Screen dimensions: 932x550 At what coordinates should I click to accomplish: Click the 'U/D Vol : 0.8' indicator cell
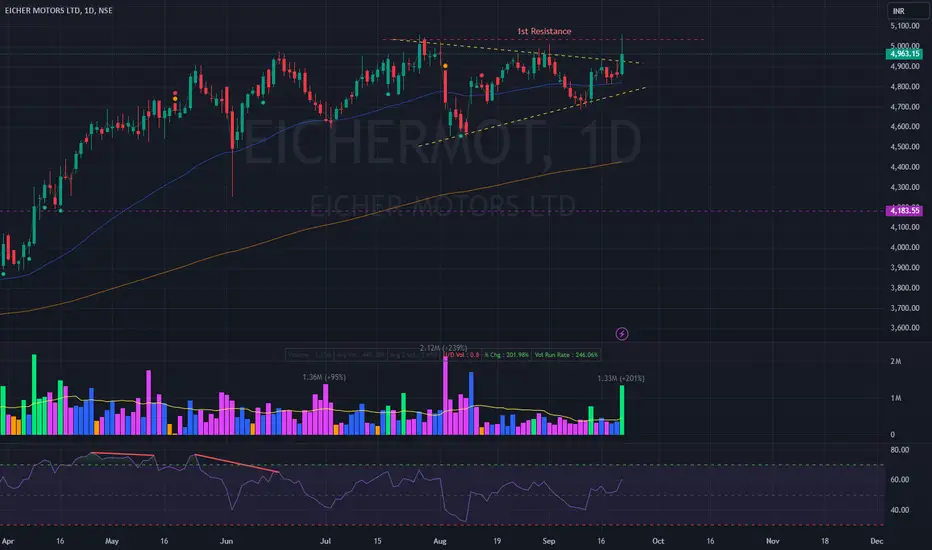coord(462,355)
